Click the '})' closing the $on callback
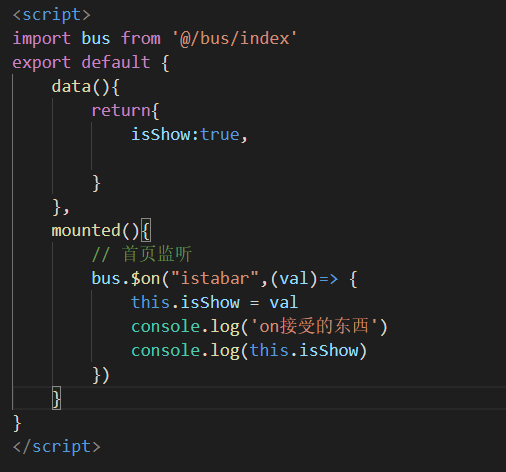The image size is (506, 472). [x=100, y=375]
